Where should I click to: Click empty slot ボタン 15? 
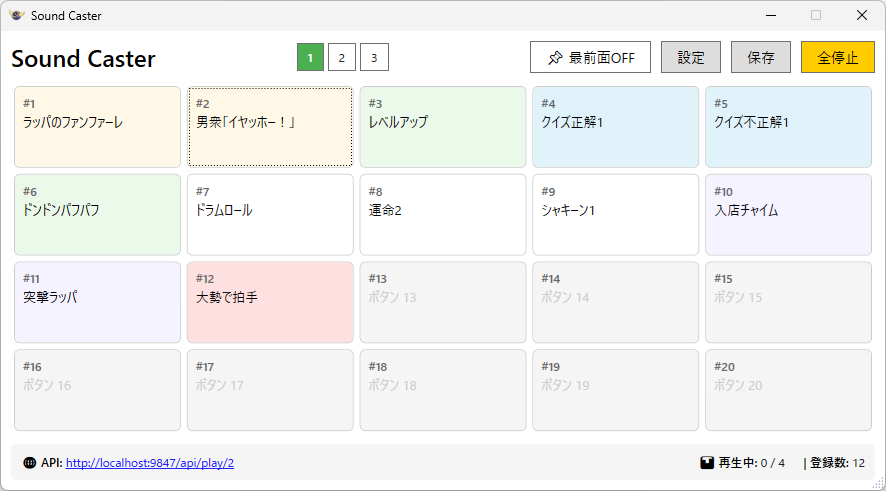[788, 302]
